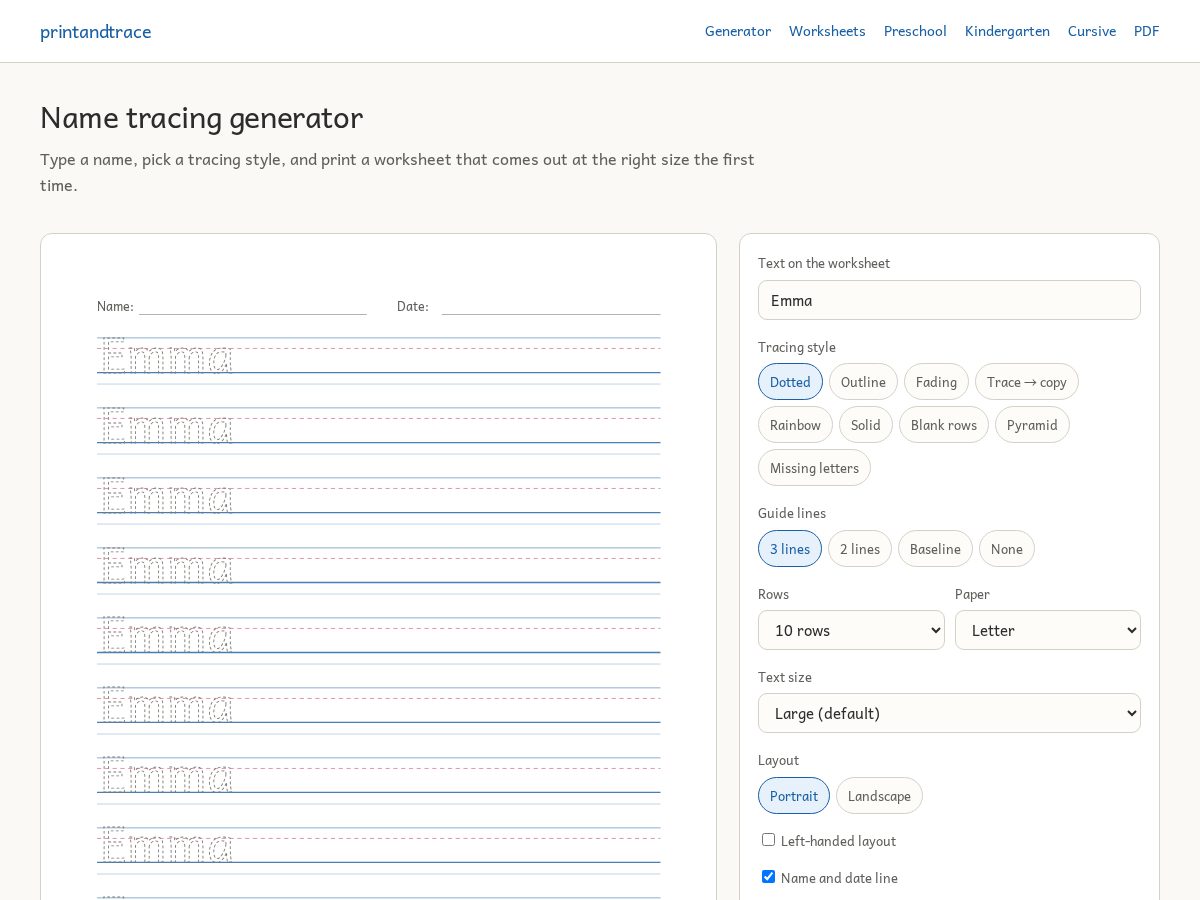1200x900 pixels.
Task: Select the Solid tracing style
Action: coord(866,425)
